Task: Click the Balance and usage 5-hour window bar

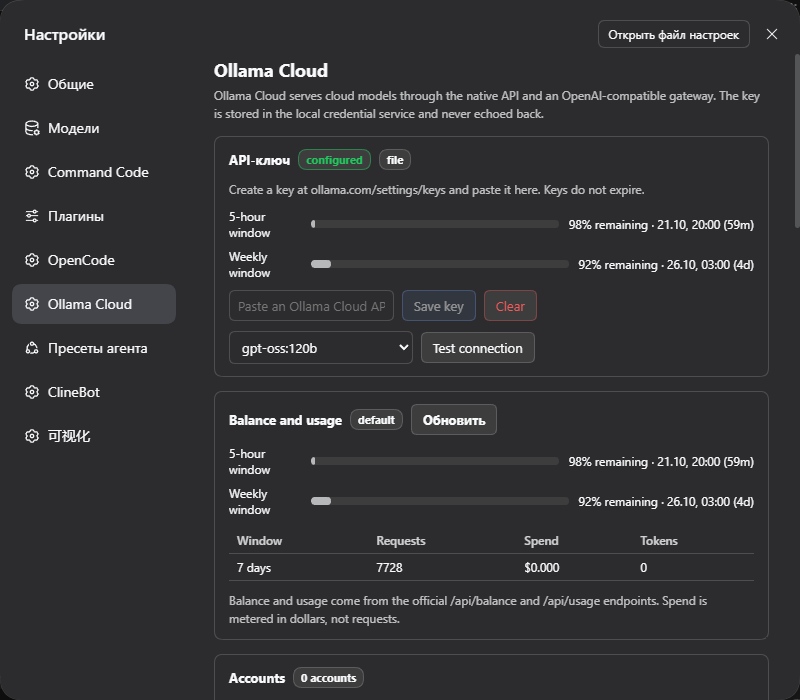Action: (x=435, y=461)
